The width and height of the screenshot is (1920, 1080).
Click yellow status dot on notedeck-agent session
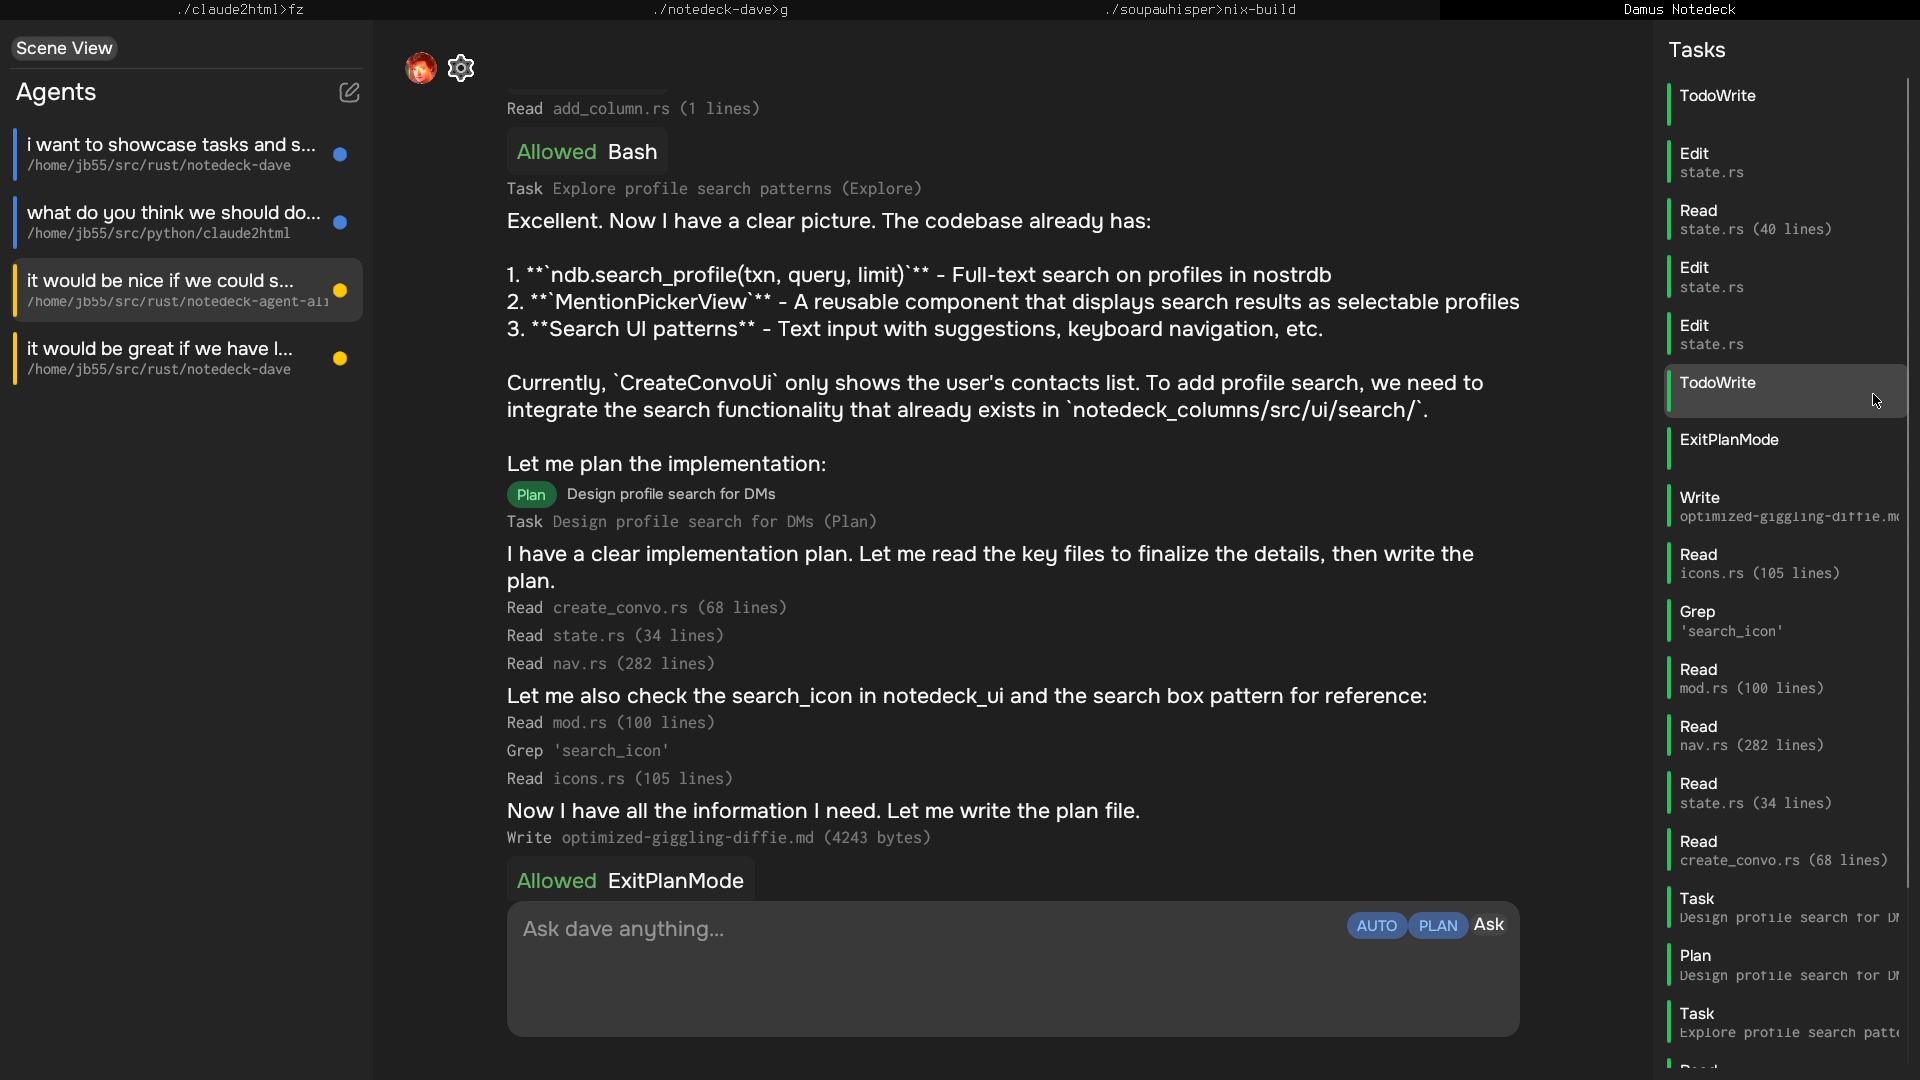point(340,291)
